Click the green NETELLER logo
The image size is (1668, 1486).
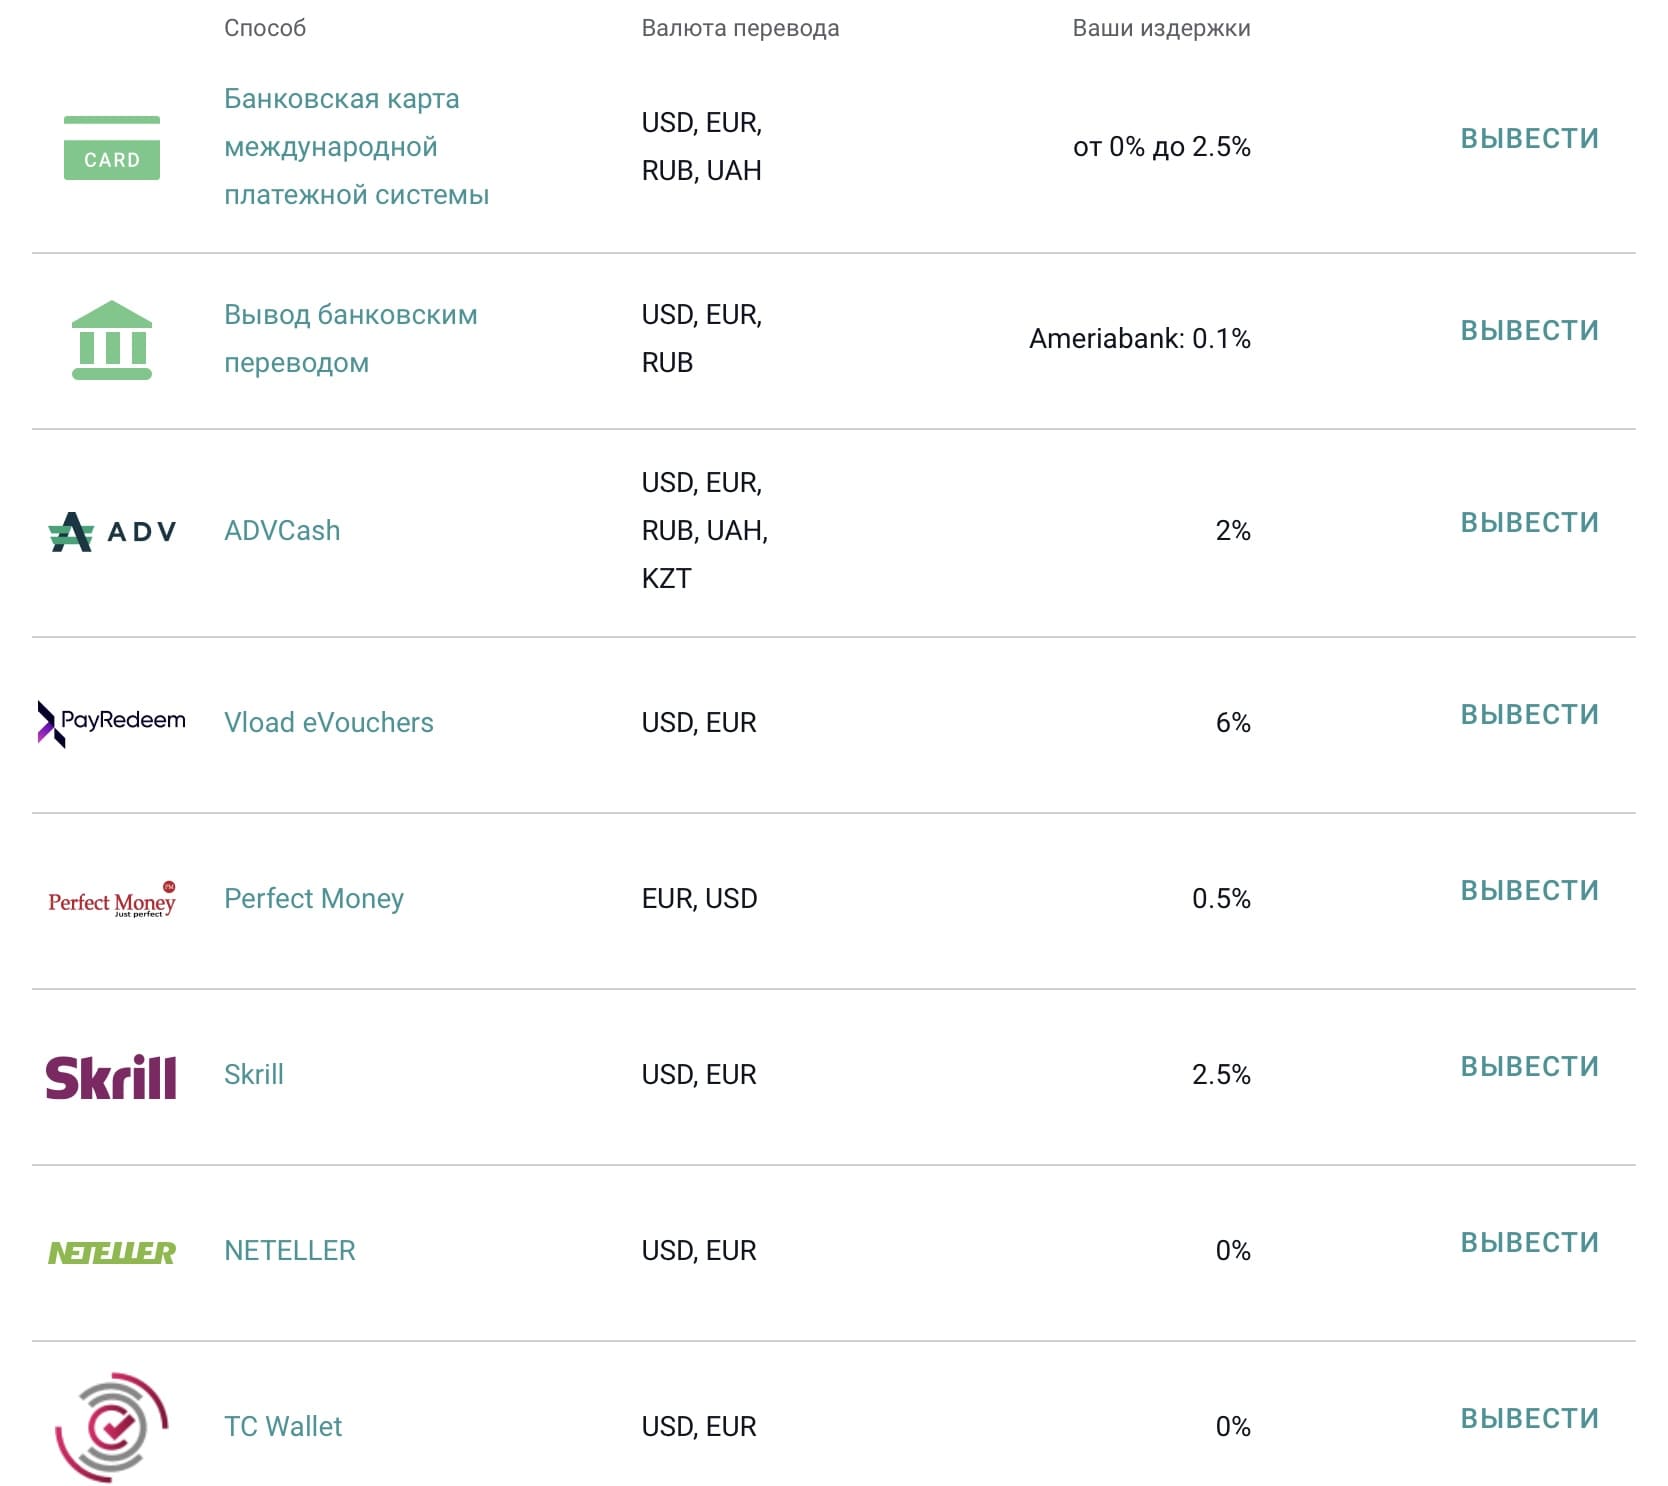(x=112, y=1252)
